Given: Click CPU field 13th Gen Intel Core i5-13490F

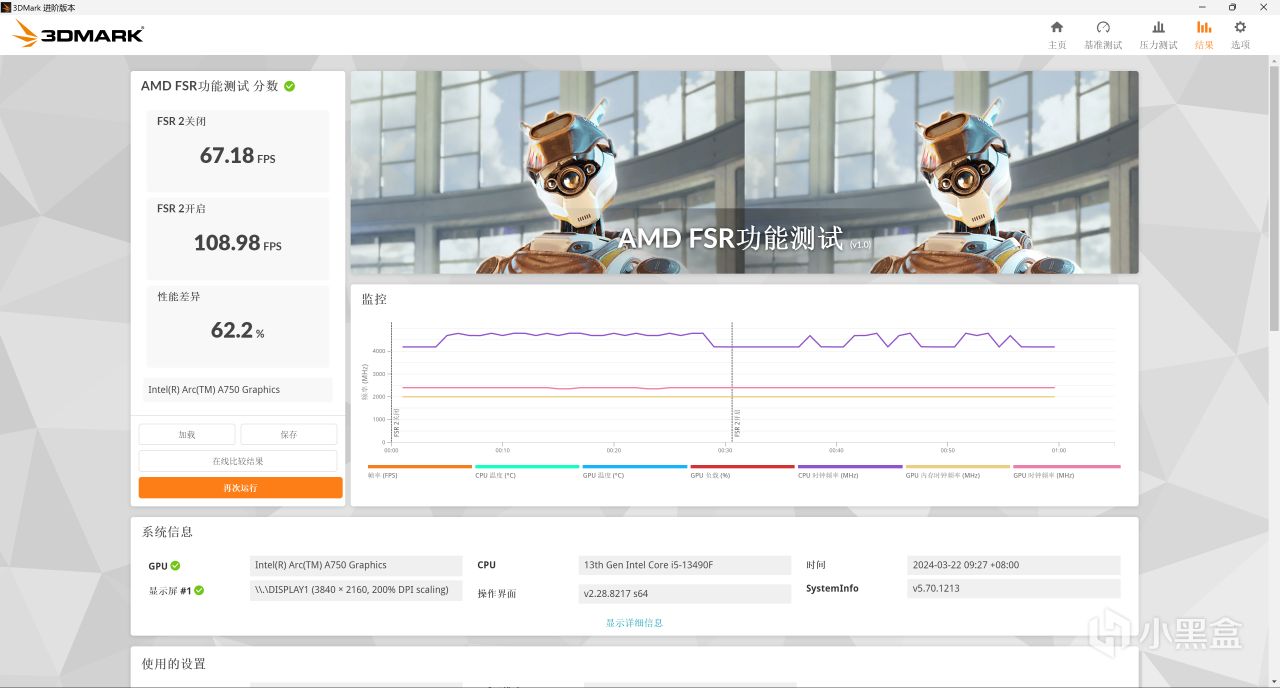Looking at the screenshot, I should pos(685,565).
